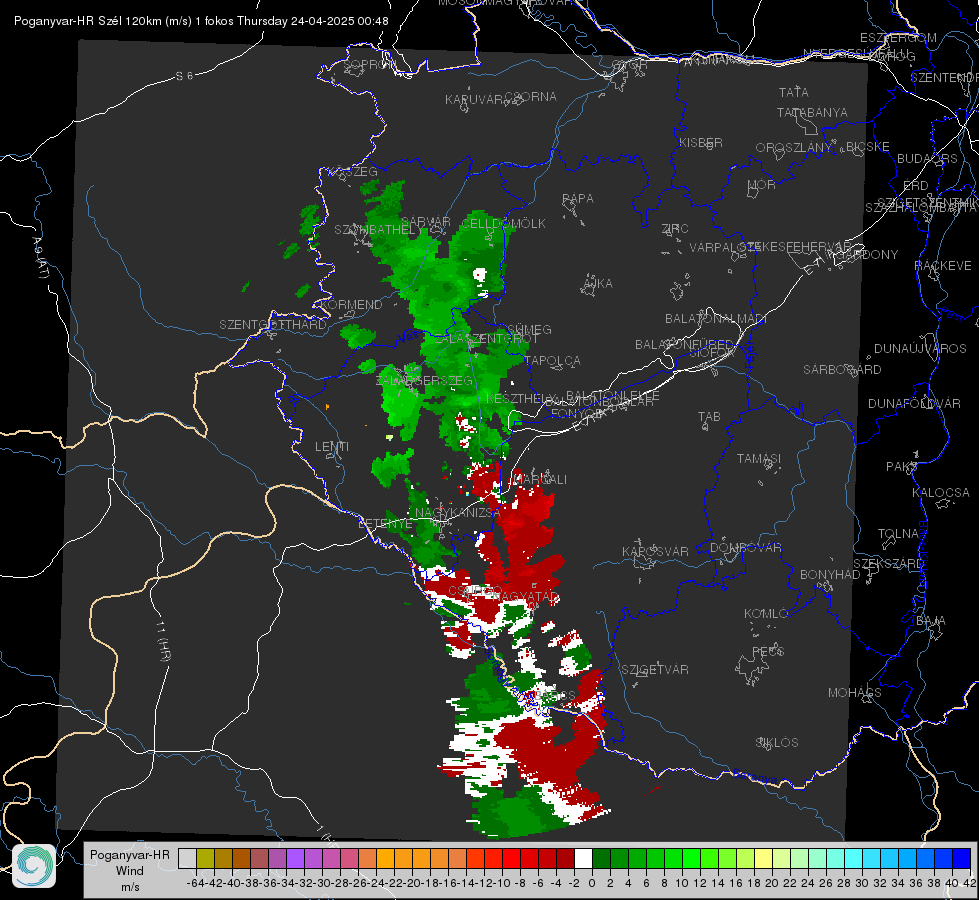This screenshot has height=900, width=979.
Task: Select the dark blue last legend swatch
Action: click(x=962, y=858)
